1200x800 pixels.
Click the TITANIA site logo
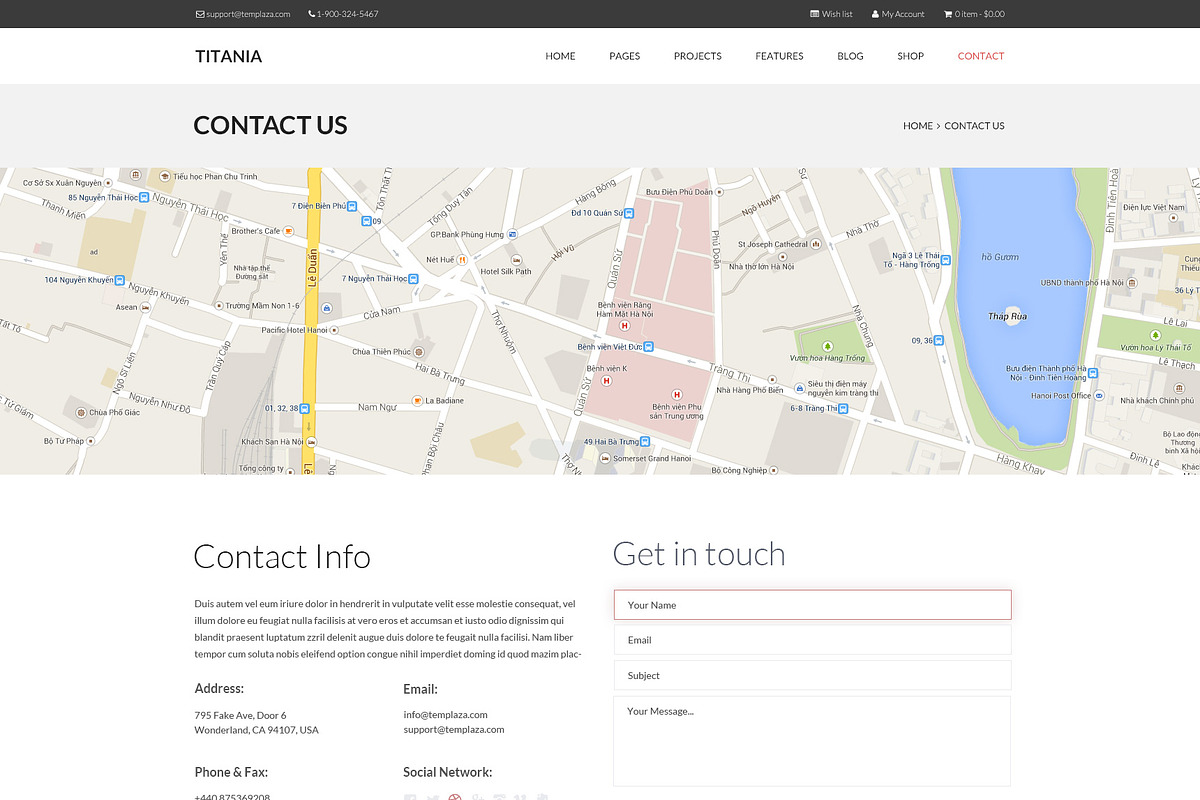[228, 56]
